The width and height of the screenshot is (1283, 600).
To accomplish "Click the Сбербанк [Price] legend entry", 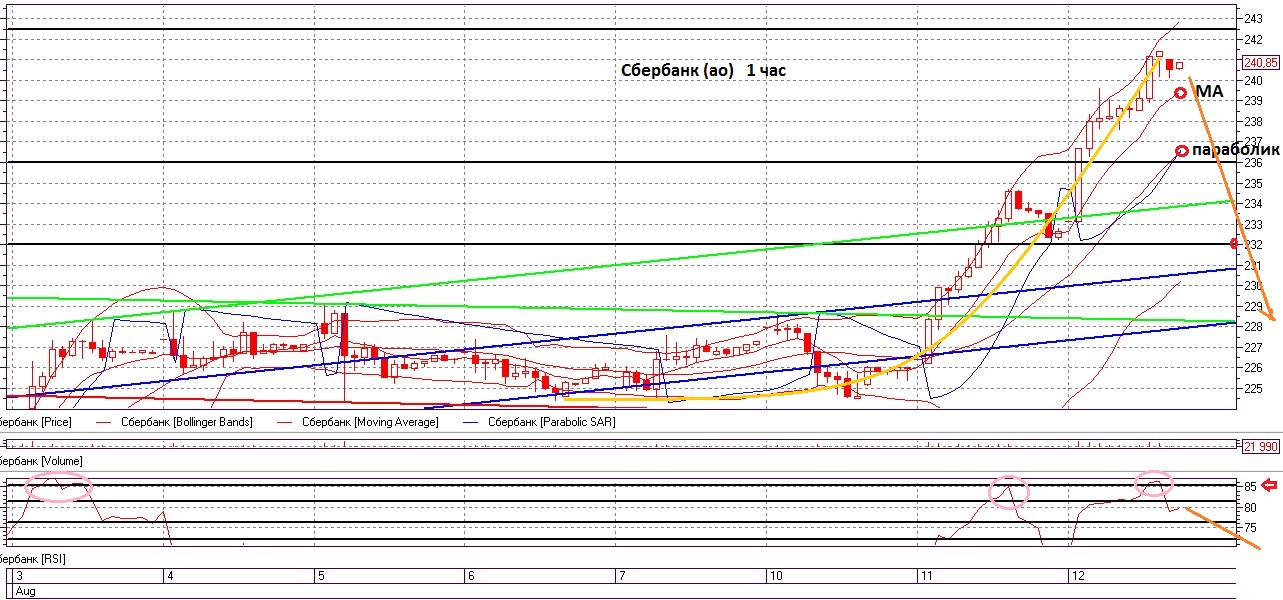I will (x=36, y=422).
